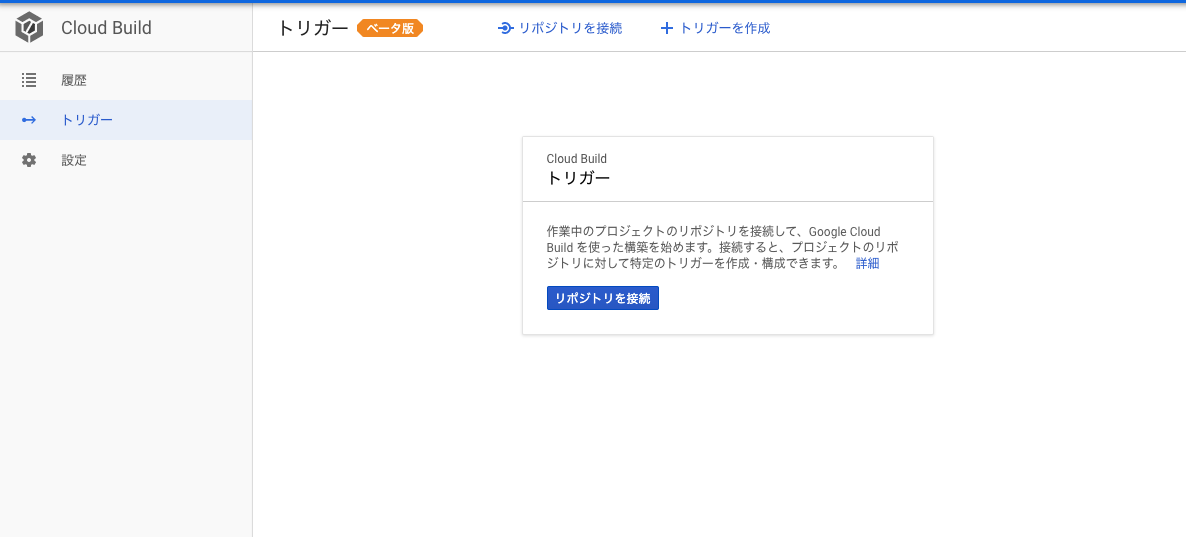Click the ベータ版 orange badge
Screen dimensions: 1186x537
(x=390, y=29)
